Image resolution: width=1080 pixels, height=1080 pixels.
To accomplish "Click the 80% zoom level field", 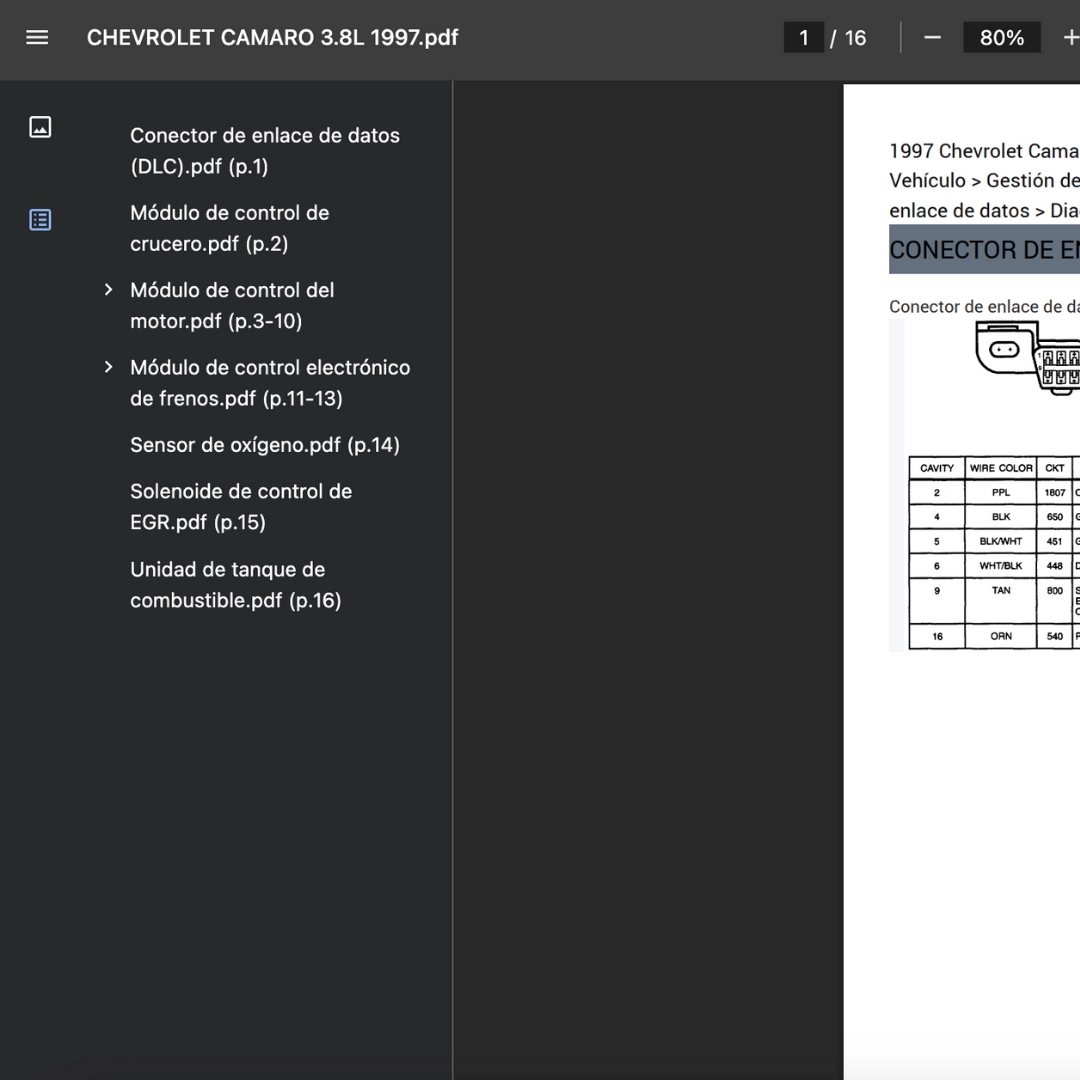I will (1001, 38).
